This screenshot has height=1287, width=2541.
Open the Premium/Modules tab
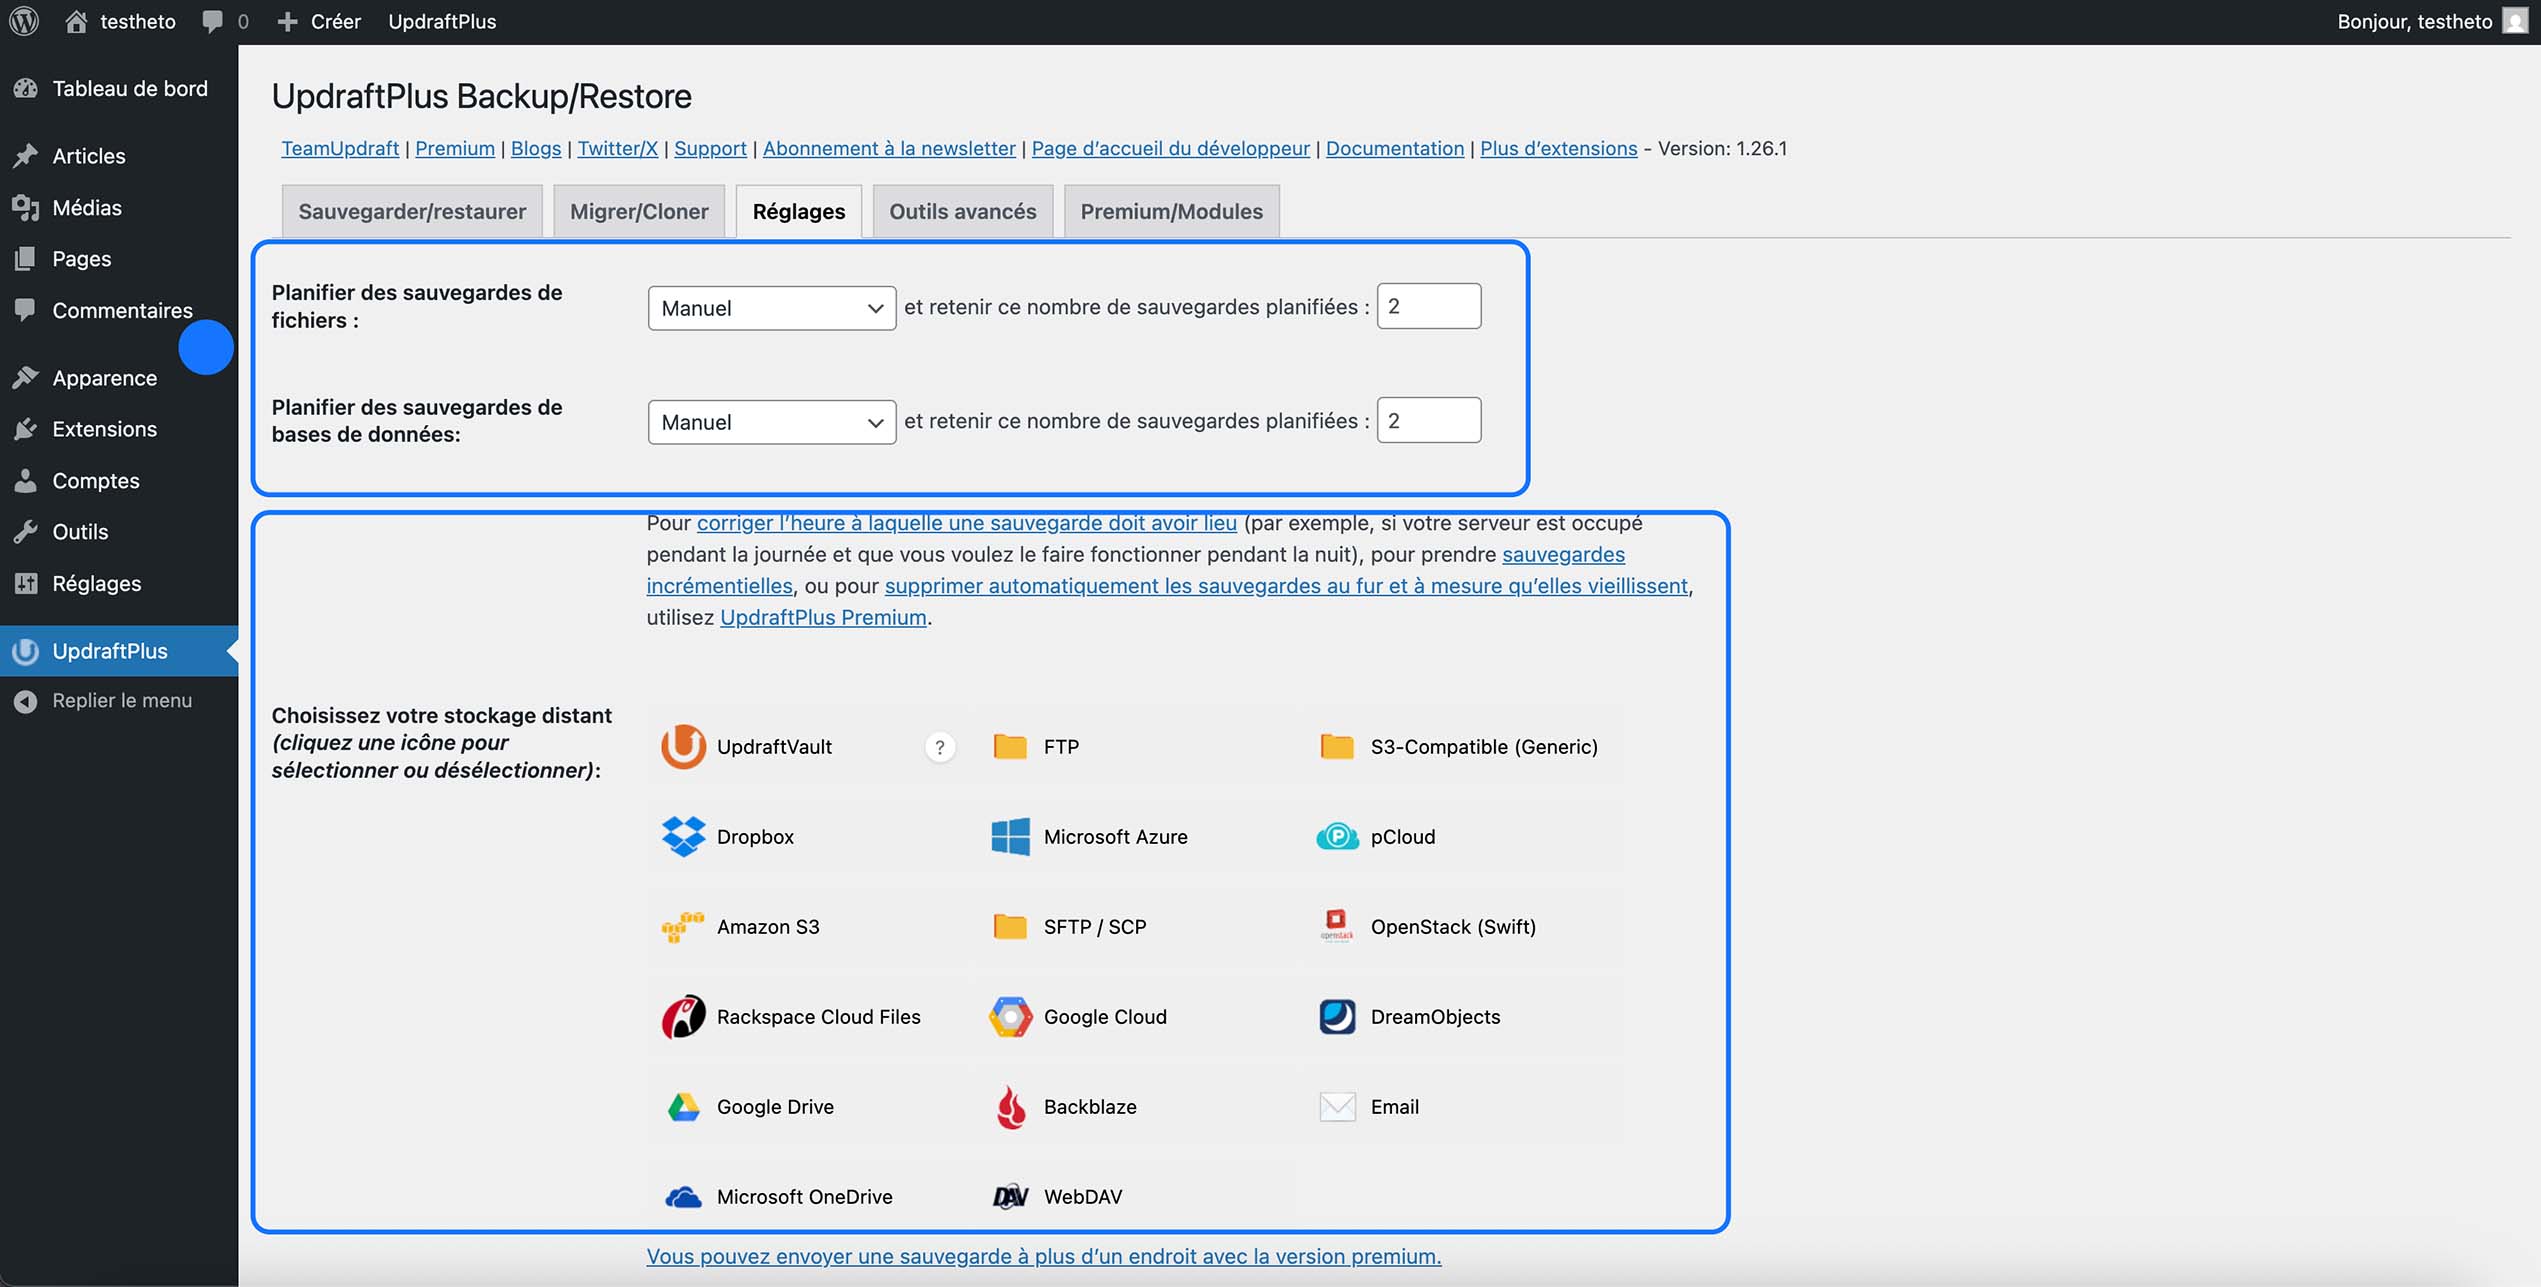[x=1171, y=211]
